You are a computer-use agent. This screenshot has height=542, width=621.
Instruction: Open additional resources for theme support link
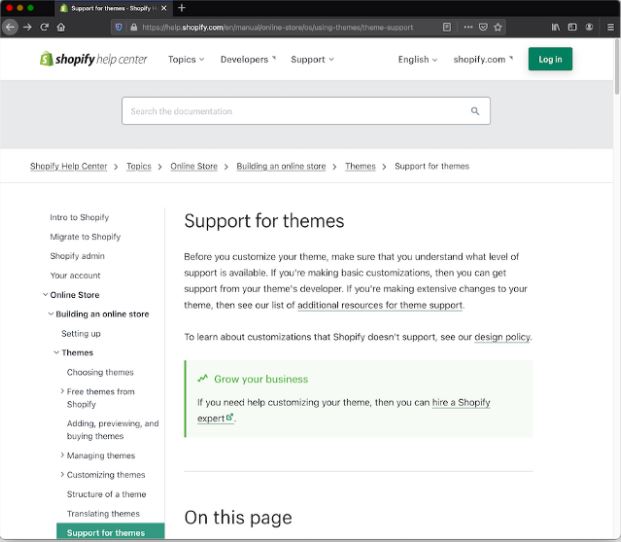pyautogui.click(x=380, y=305)
